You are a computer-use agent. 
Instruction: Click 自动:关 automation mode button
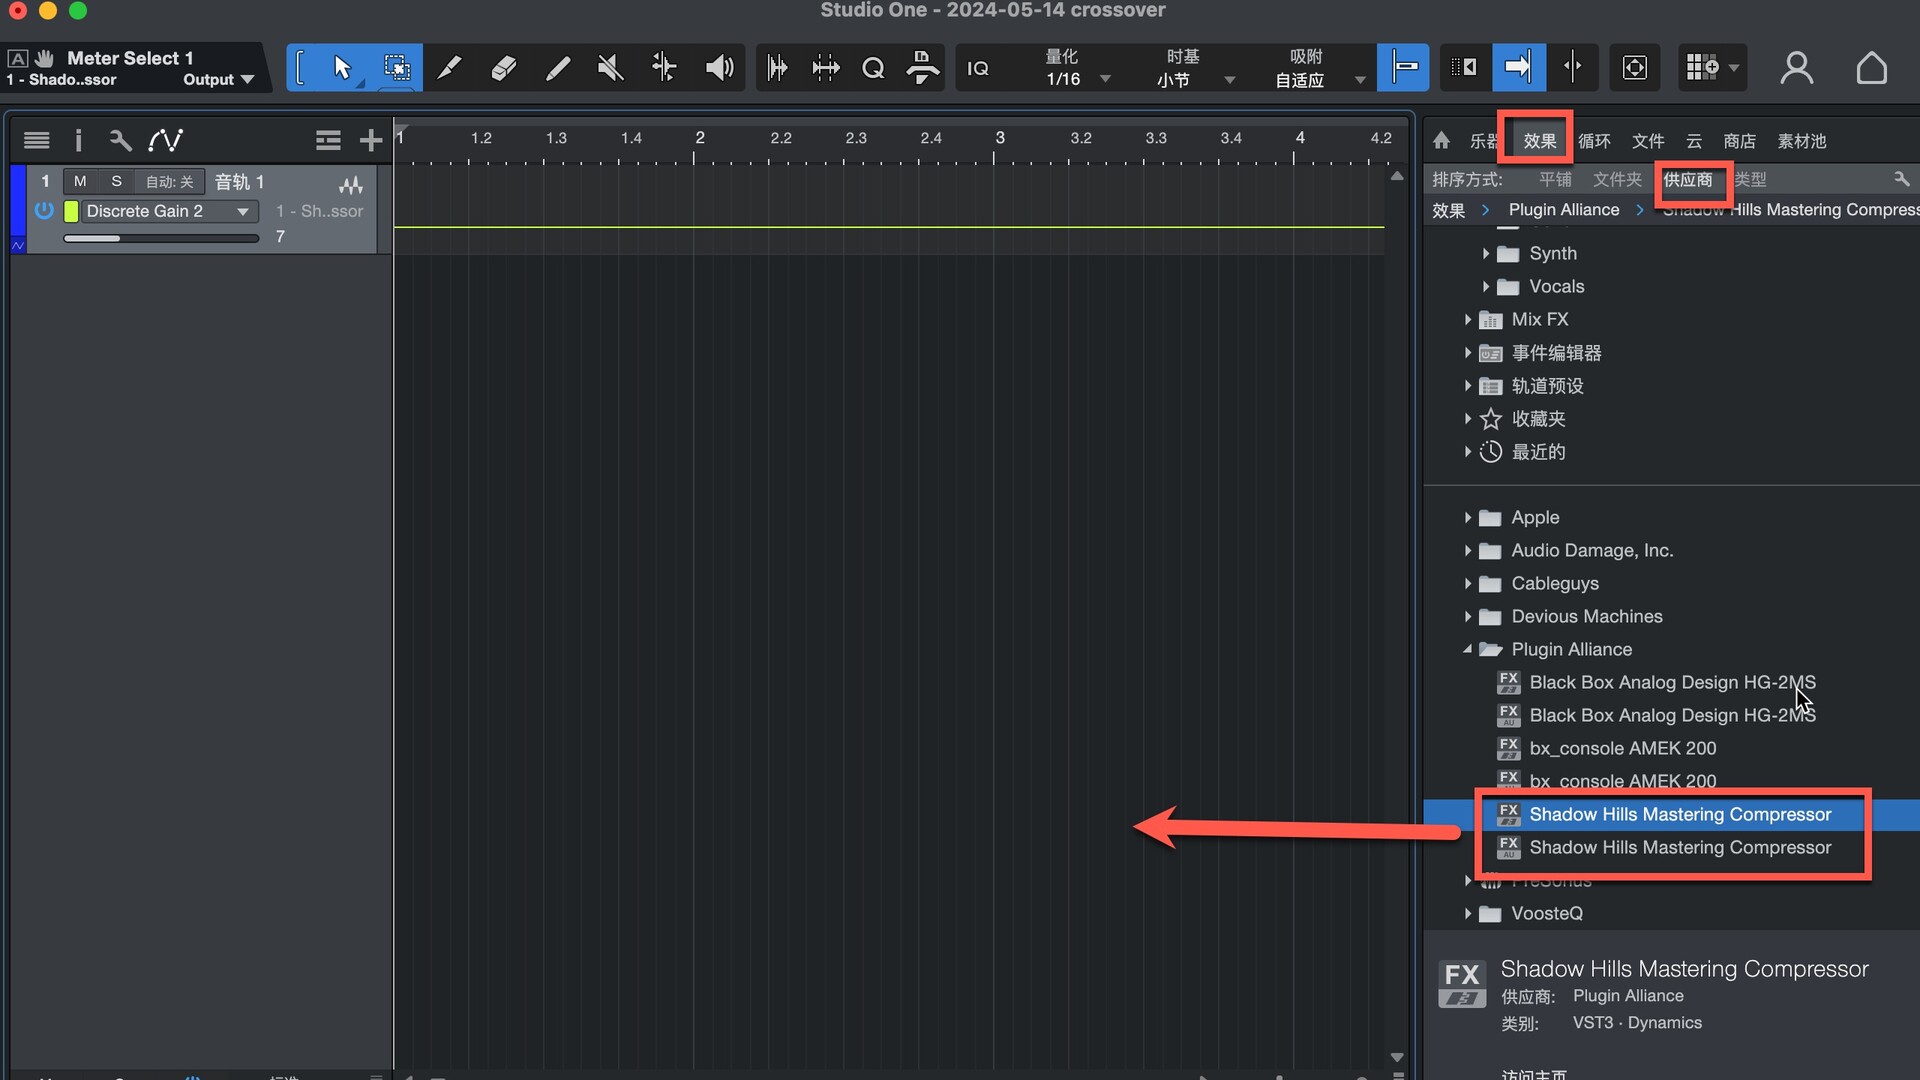point(169,181)
